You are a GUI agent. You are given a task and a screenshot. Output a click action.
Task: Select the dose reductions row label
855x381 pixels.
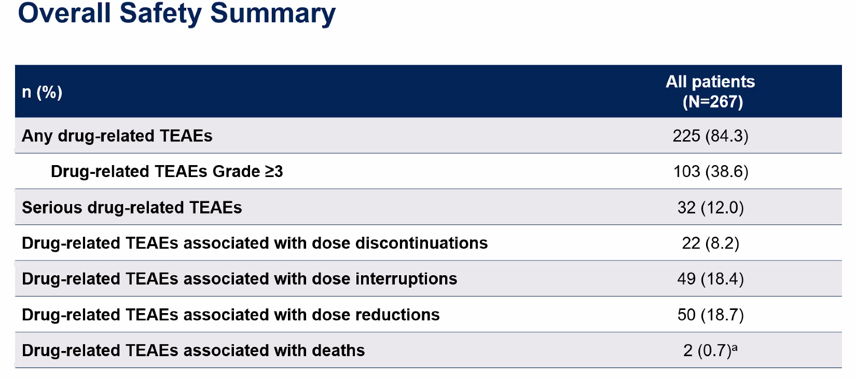coord(231,315)
